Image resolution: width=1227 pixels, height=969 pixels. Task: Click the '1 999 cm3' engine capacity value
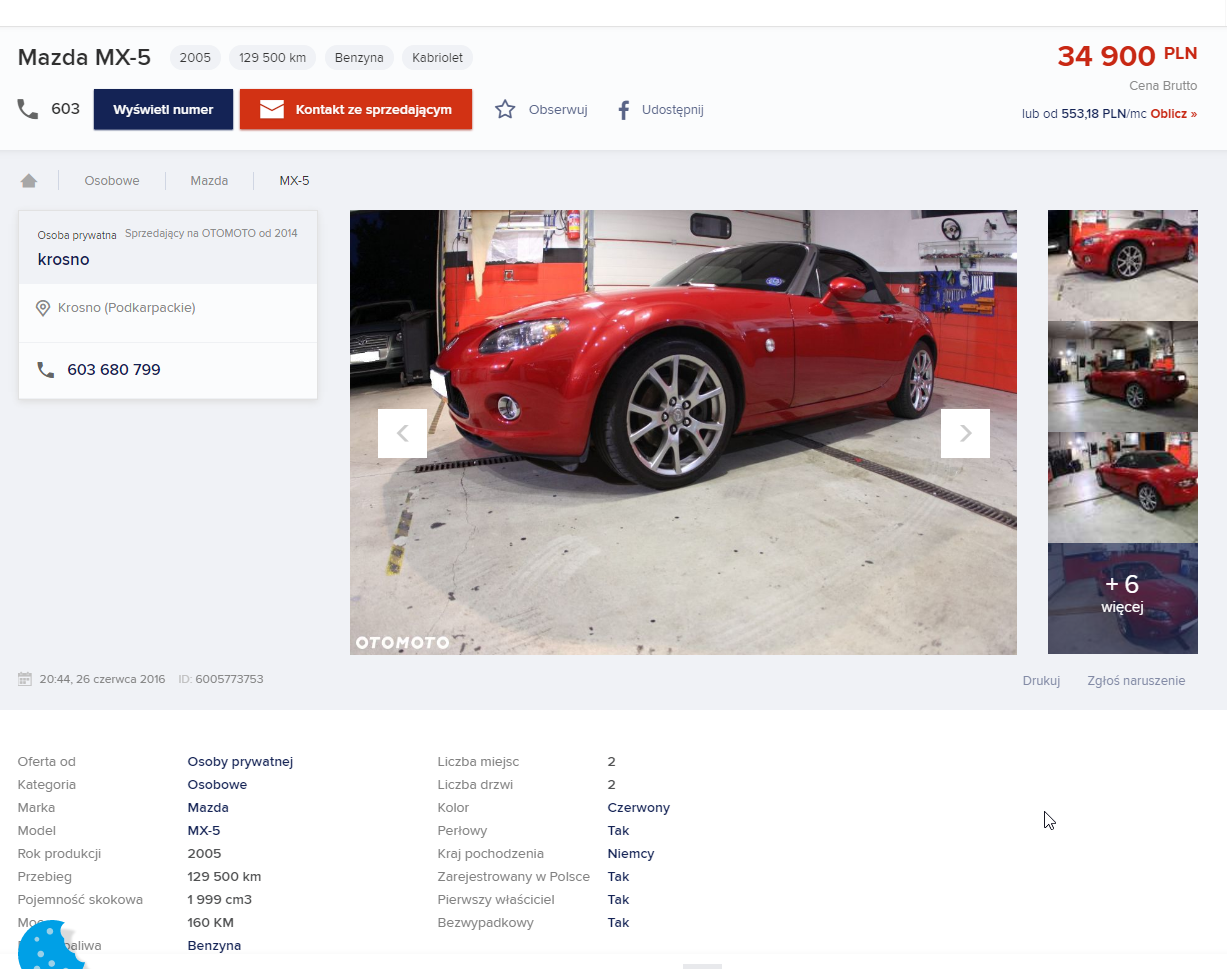220,900
